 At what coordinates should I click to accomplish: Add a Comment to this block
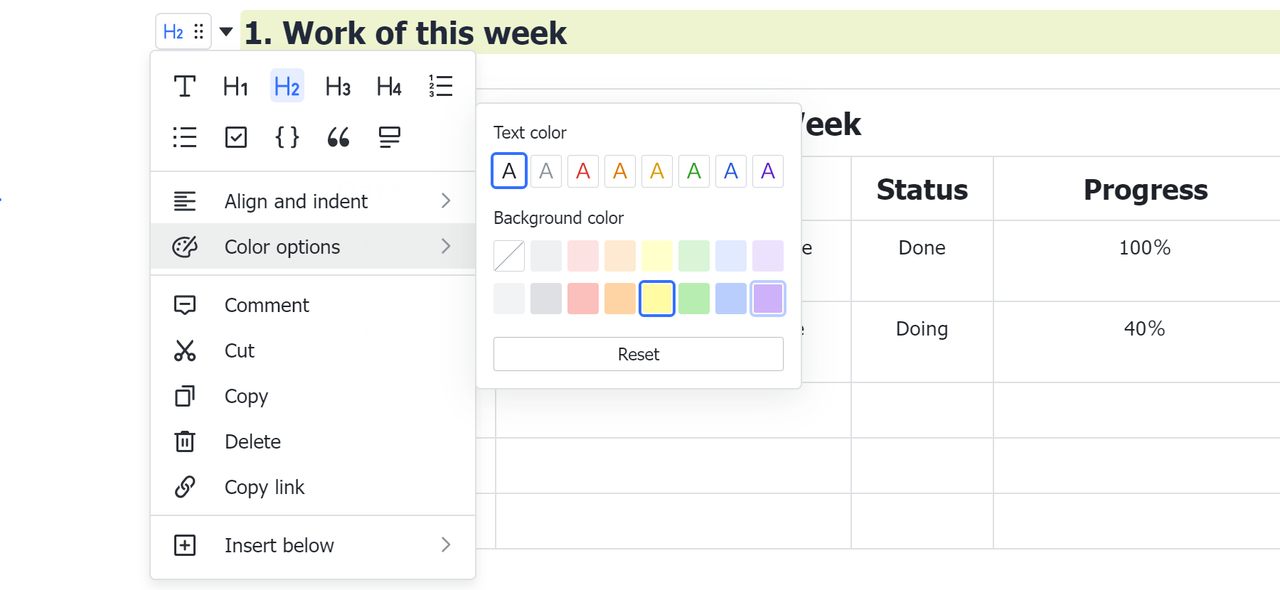[x=266, y=305]
